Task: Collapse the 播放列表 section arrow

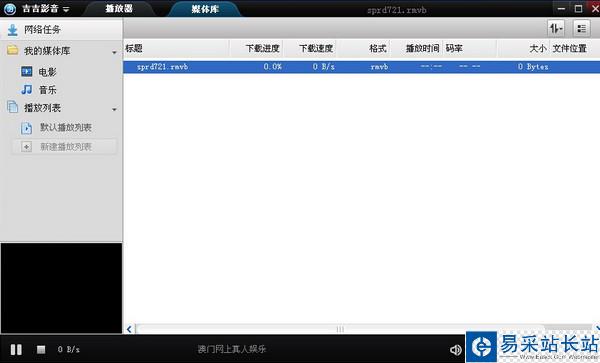Action: 114,110
